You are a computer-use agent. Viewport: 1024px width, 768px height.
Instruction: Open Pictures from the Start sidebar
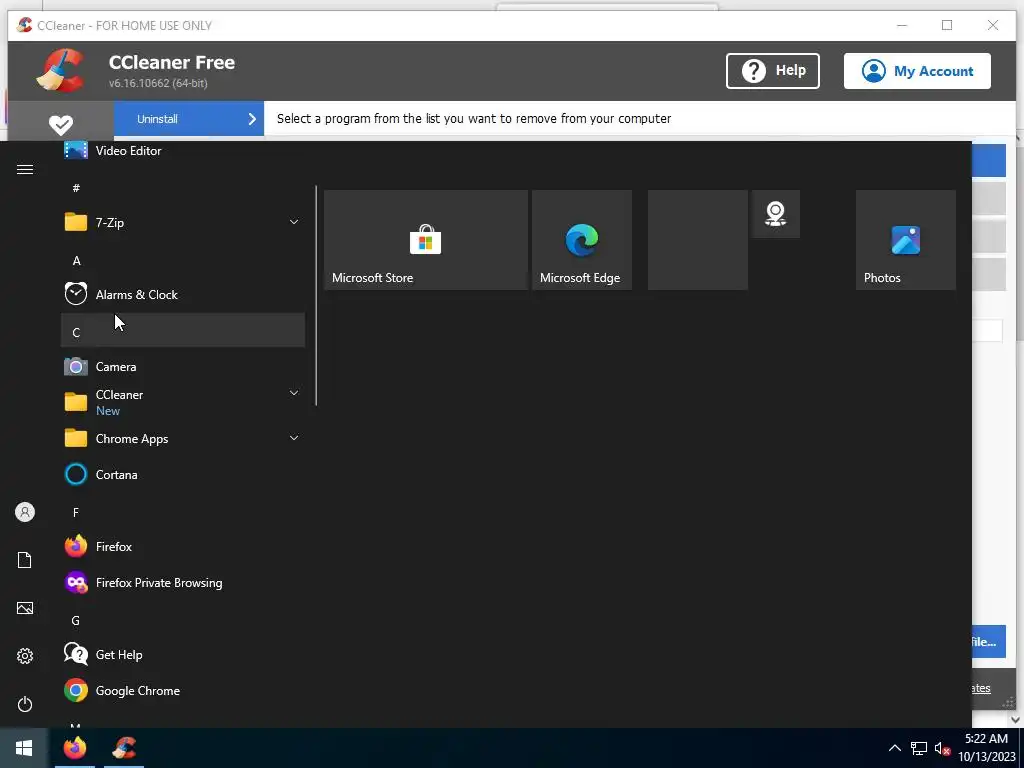point(25,608)
